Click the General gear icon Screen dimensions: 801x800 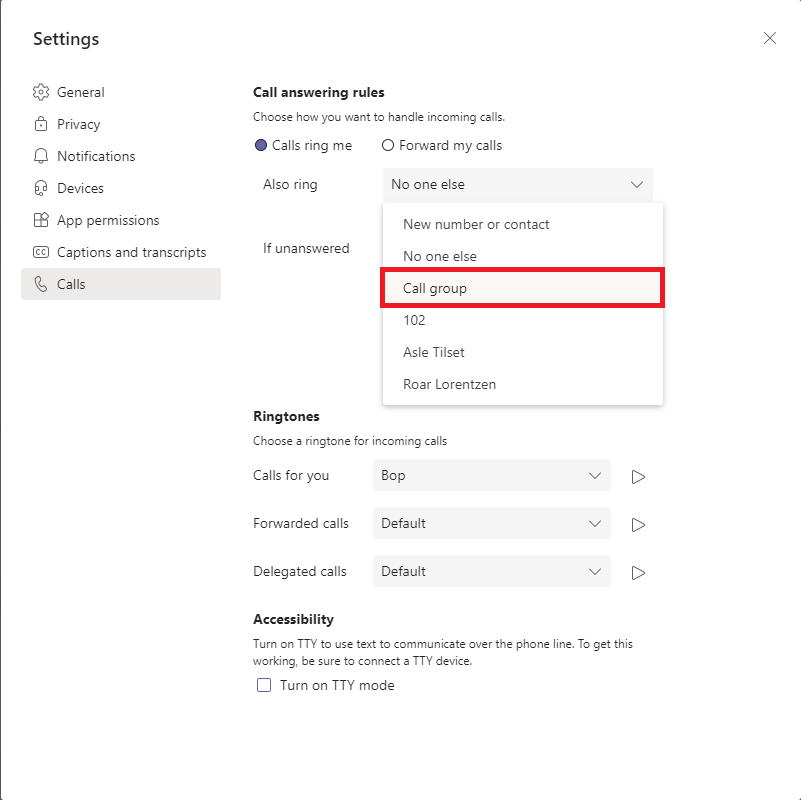(41, 92)
